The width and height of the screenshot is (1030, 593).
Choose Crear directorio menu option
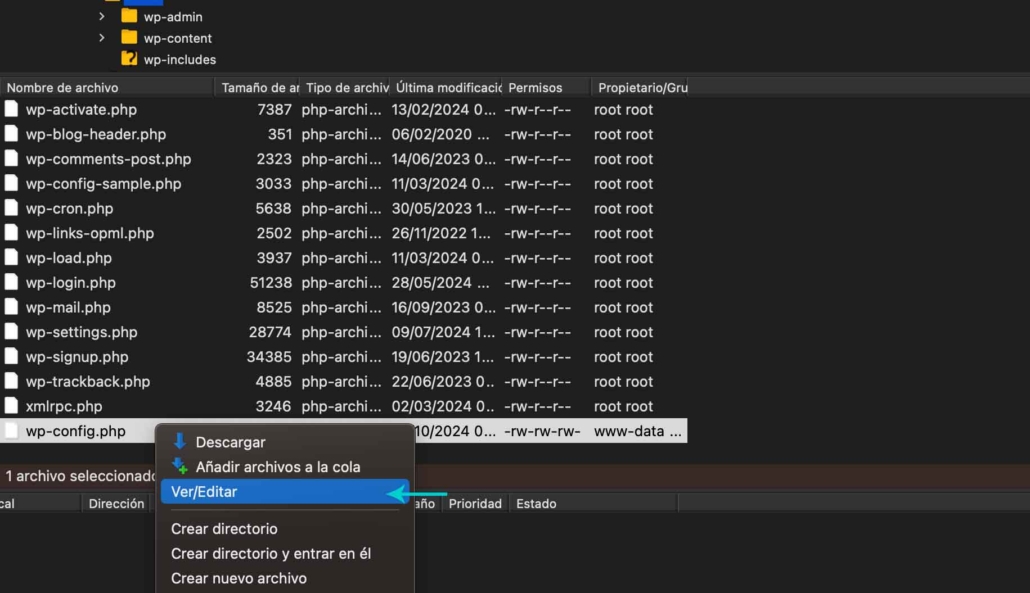(x=224, y=529)
